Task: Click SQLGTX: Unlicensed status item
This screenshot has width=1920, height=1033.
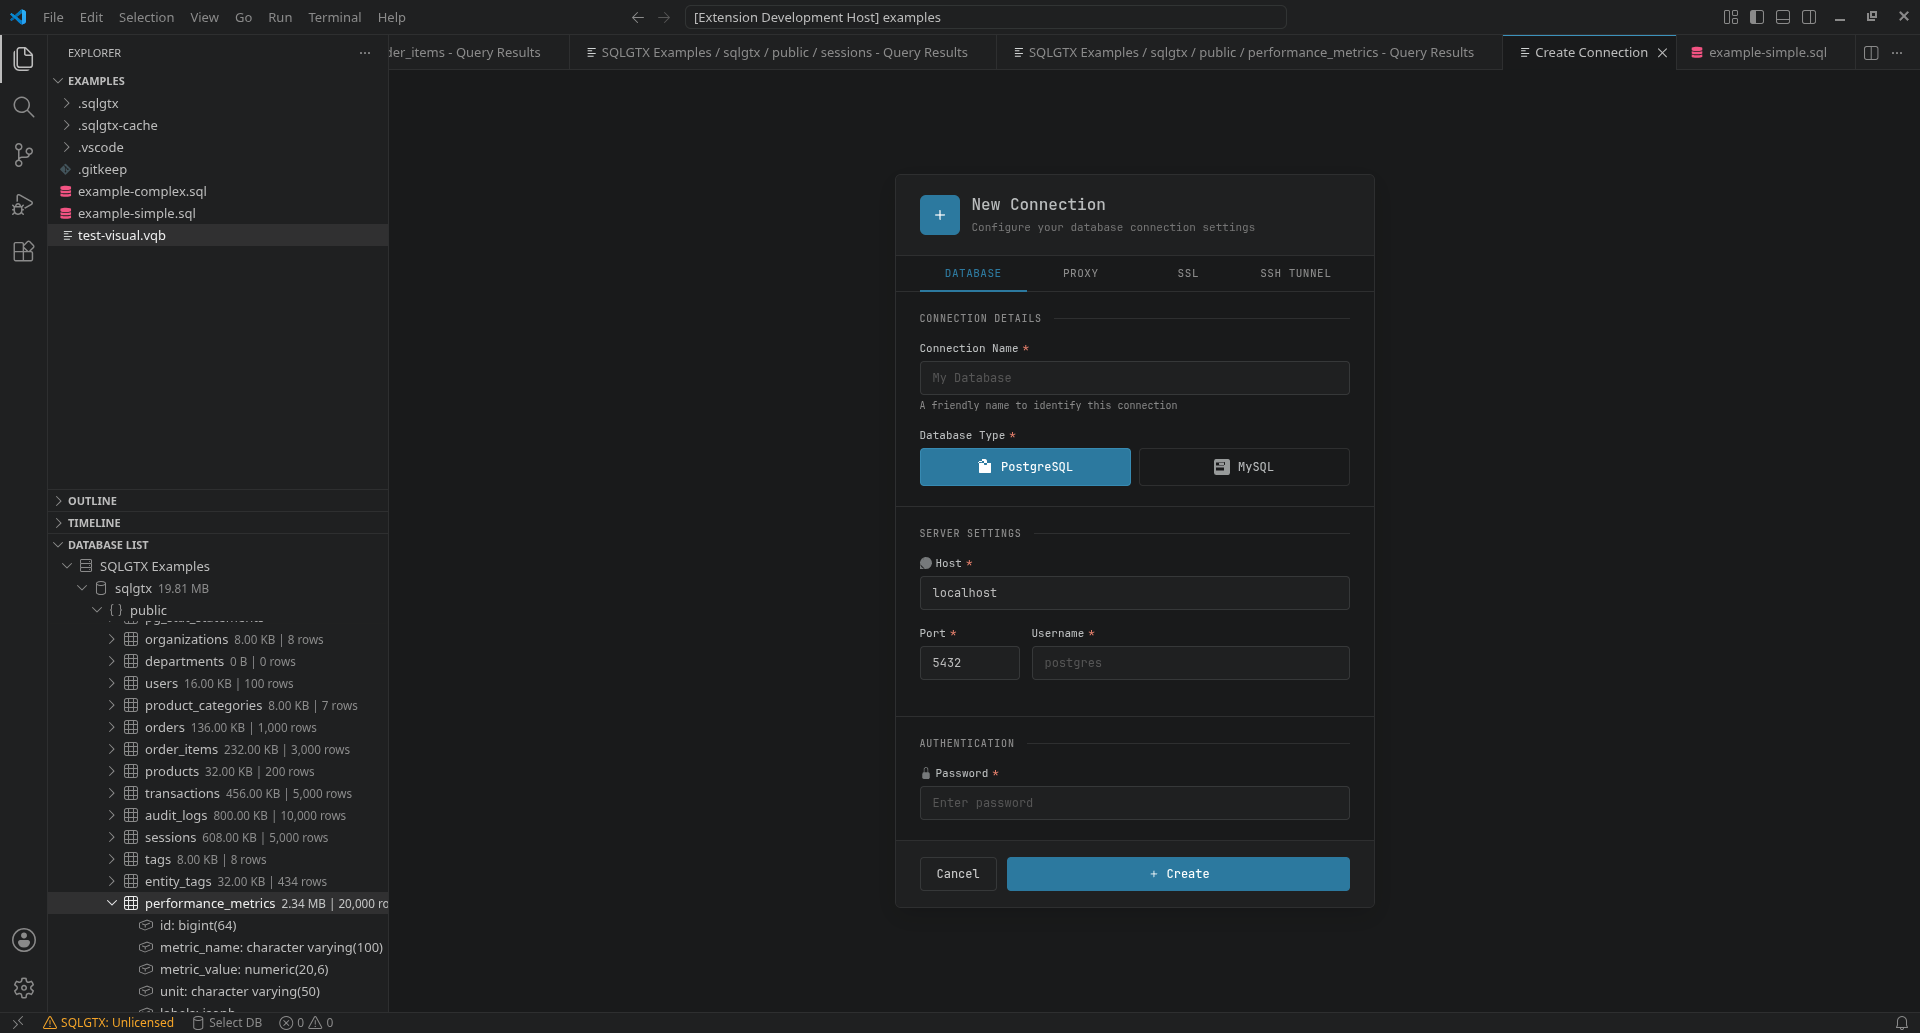Action: 108,1023
